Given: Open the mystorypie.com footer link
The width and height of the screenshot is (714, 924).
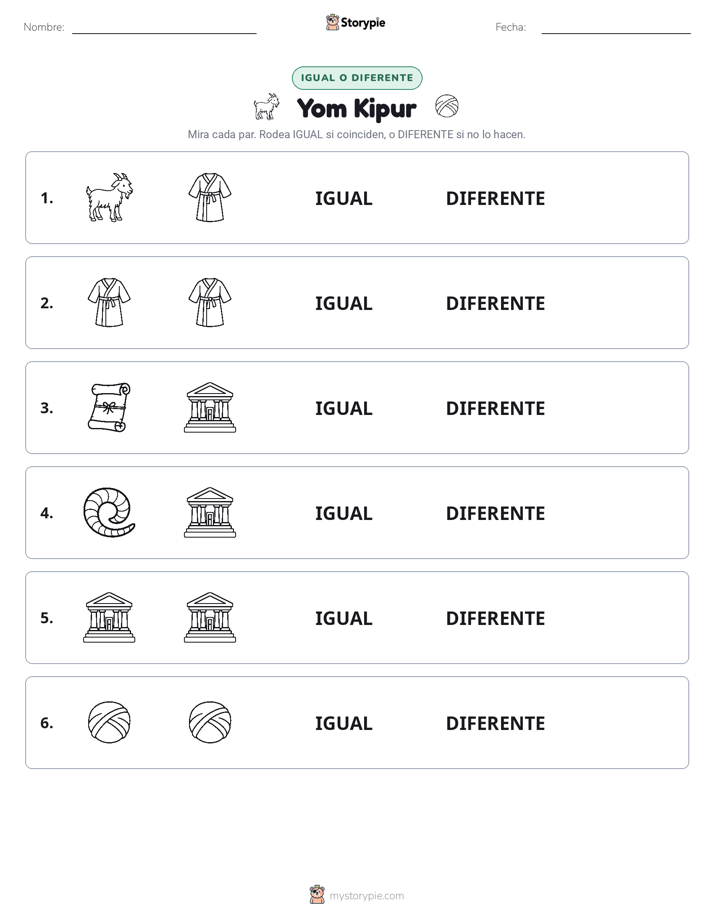Looking at the screenshot, I should point(366,896).
